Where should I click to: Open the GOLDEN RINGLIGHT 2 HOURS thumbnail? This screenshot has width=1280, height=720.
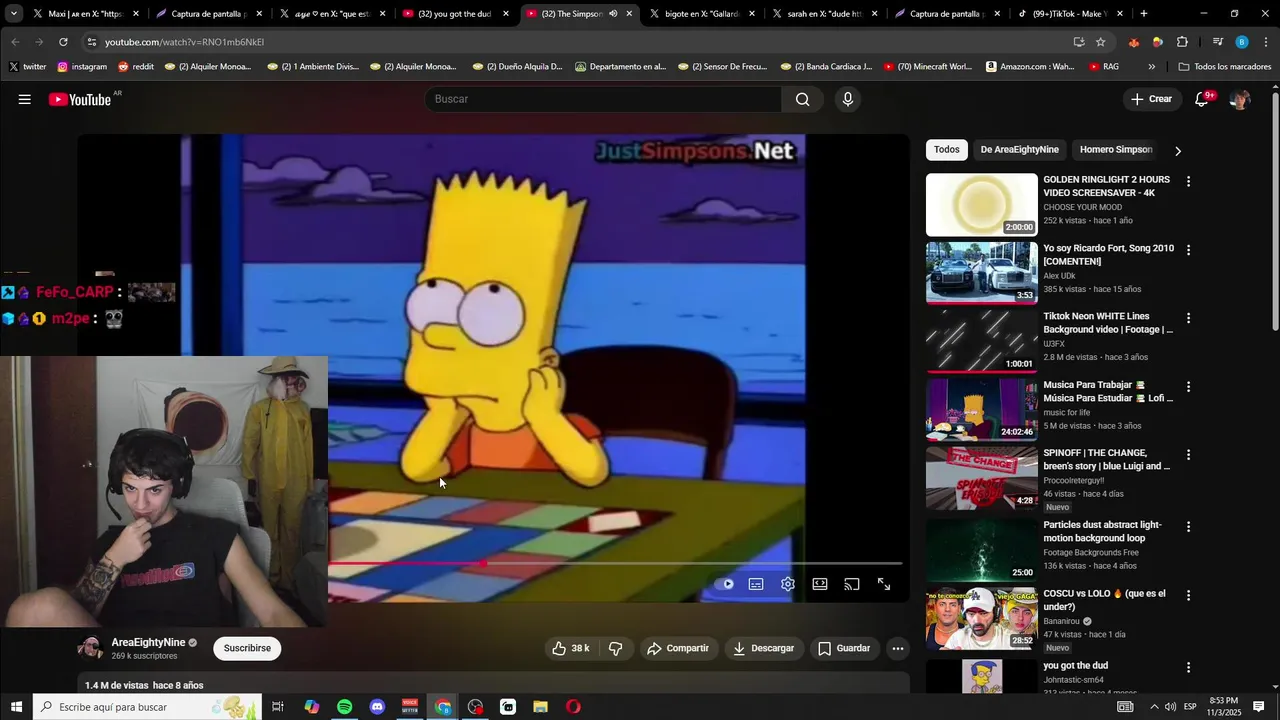pyautogui.click(x=982, y=205)
